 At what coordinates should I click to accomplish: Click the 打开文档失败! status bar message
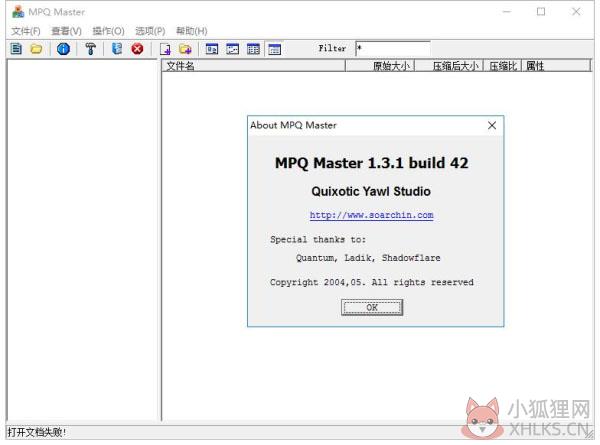click(x=37, y=432)
